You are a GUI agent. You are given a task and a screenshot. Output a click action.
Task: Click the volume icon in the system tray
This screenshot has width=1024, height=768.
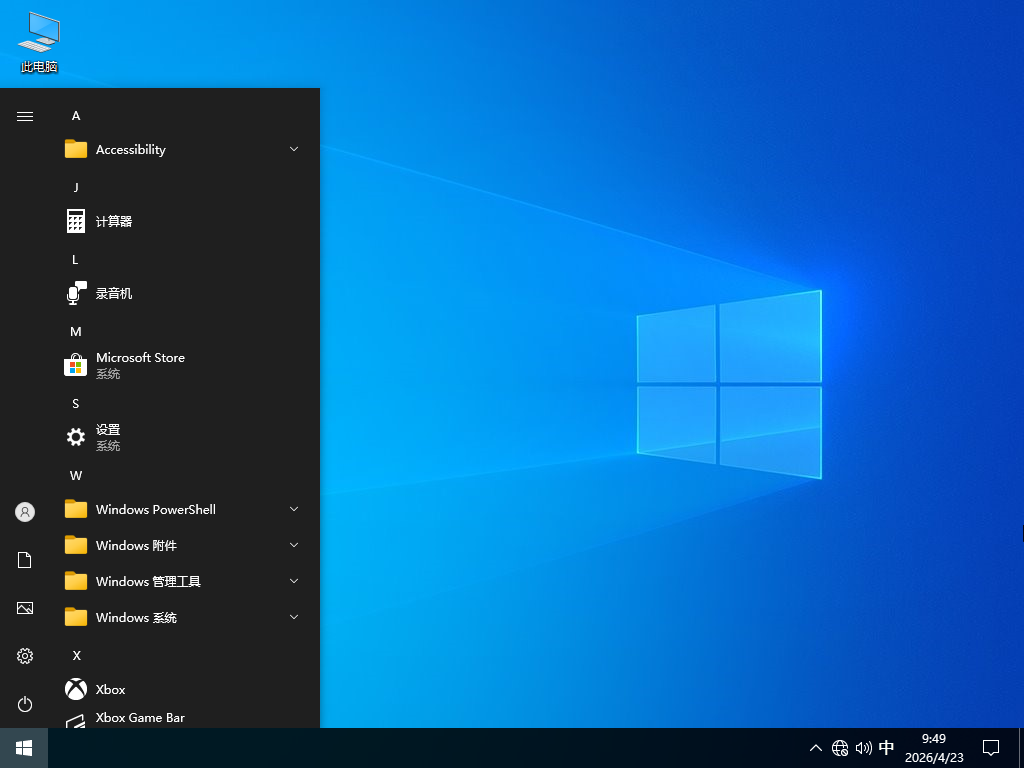click(x=863, y=747)
